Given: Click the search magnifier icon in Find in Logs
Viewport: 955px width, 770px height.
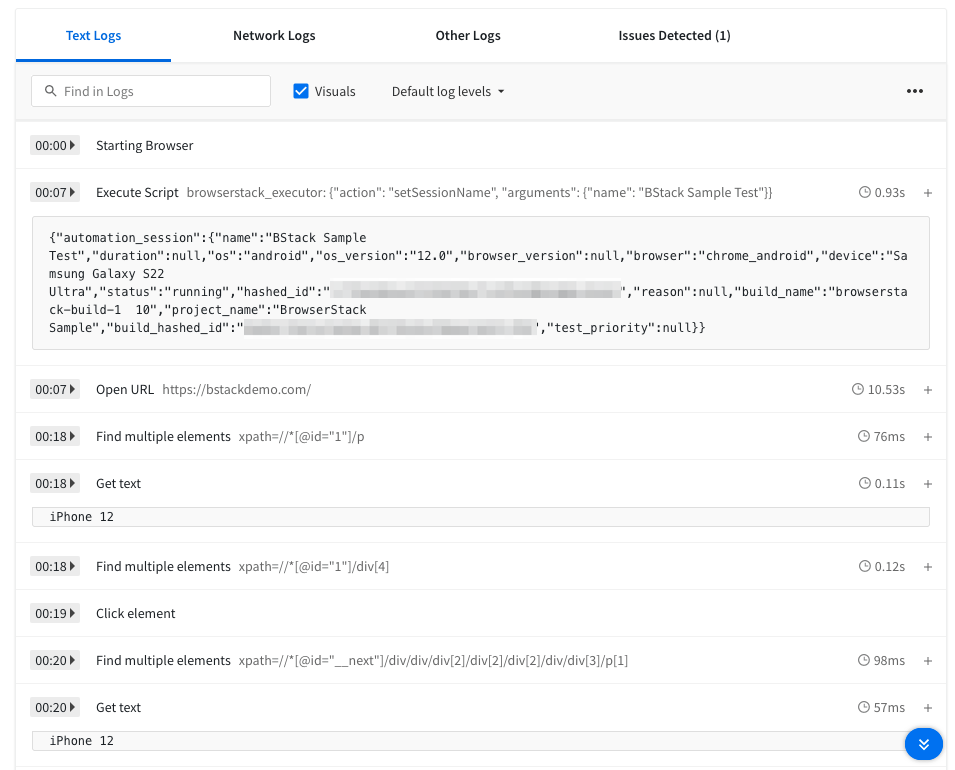Looking at the screenshot, I should (51, 91).
